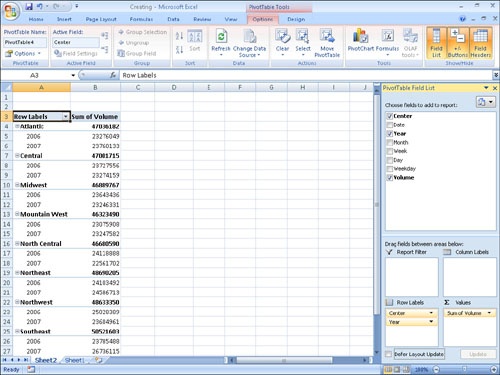
Task: Open the Formulas tool menu
Action: click(x=387, y=43)
